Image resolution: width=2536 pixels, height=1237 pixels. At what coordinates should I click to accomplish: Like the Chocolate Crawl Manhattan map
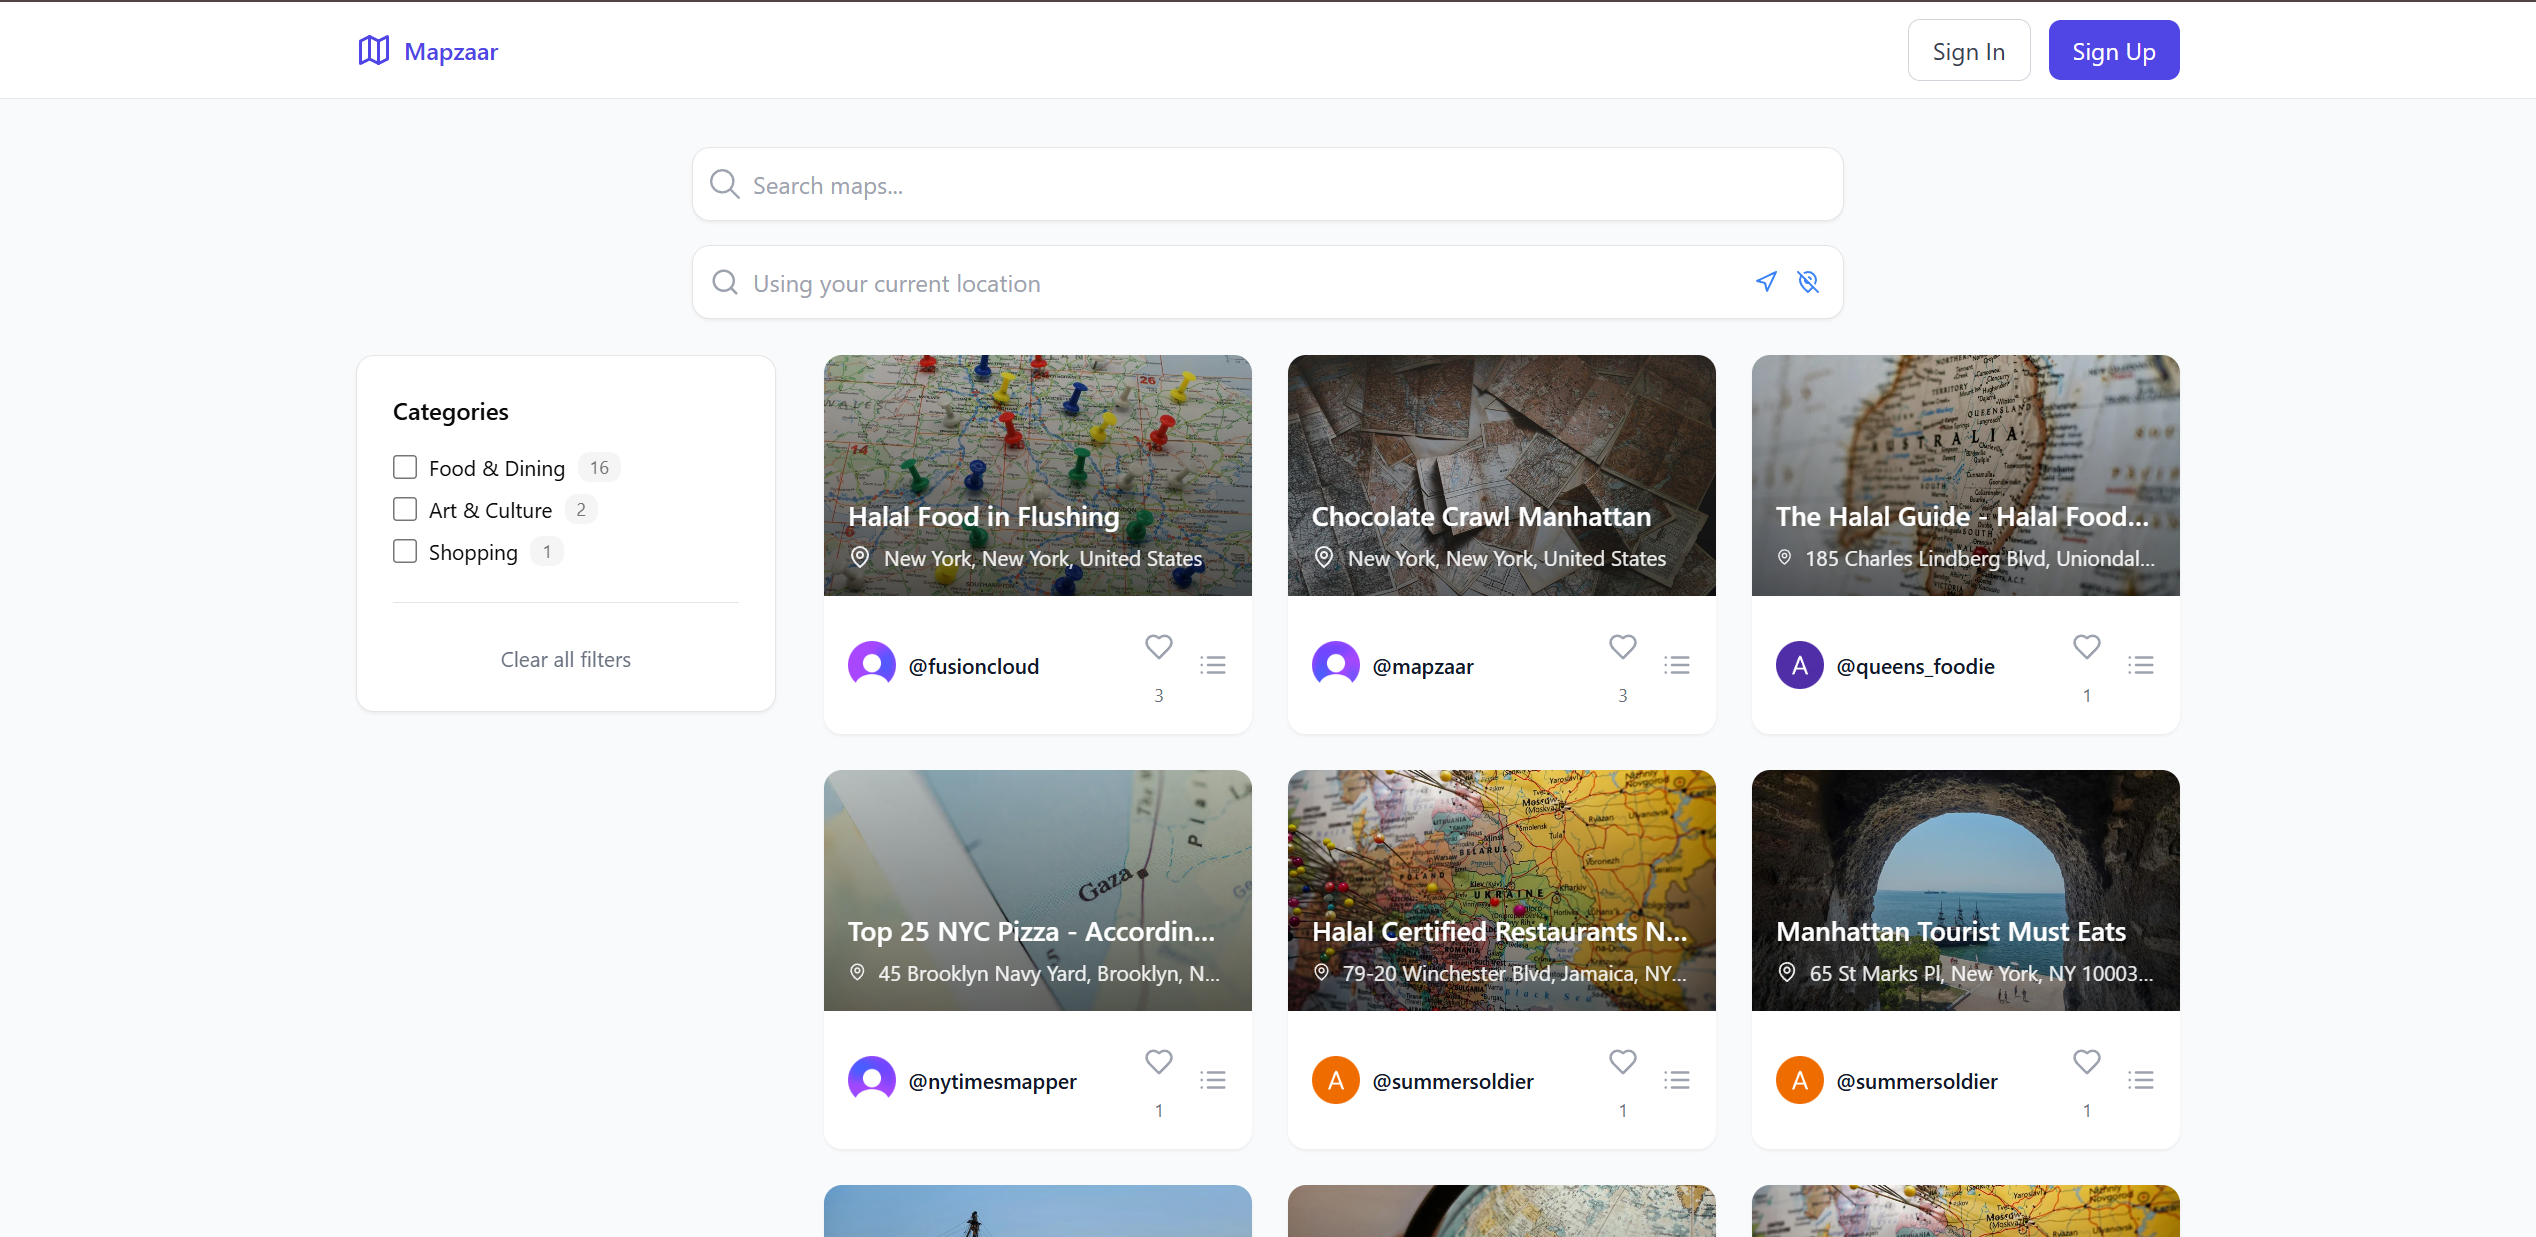[x=1623, y=647]
